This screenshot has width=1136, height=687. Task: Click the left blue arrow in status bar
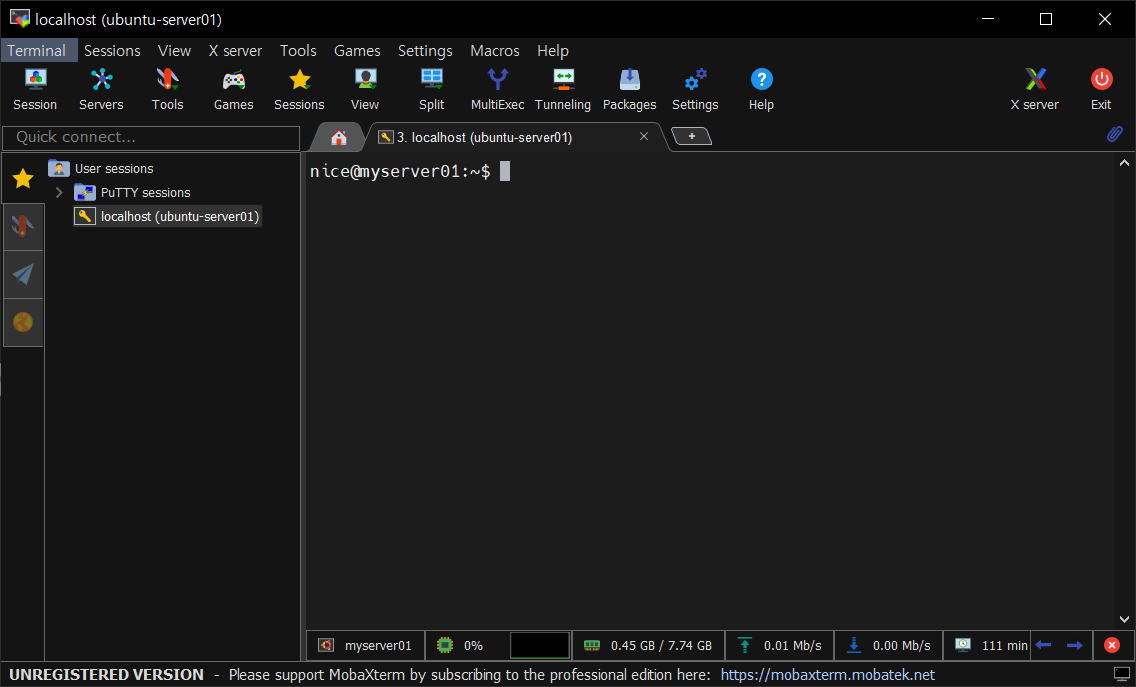[x=1043, y=645]
